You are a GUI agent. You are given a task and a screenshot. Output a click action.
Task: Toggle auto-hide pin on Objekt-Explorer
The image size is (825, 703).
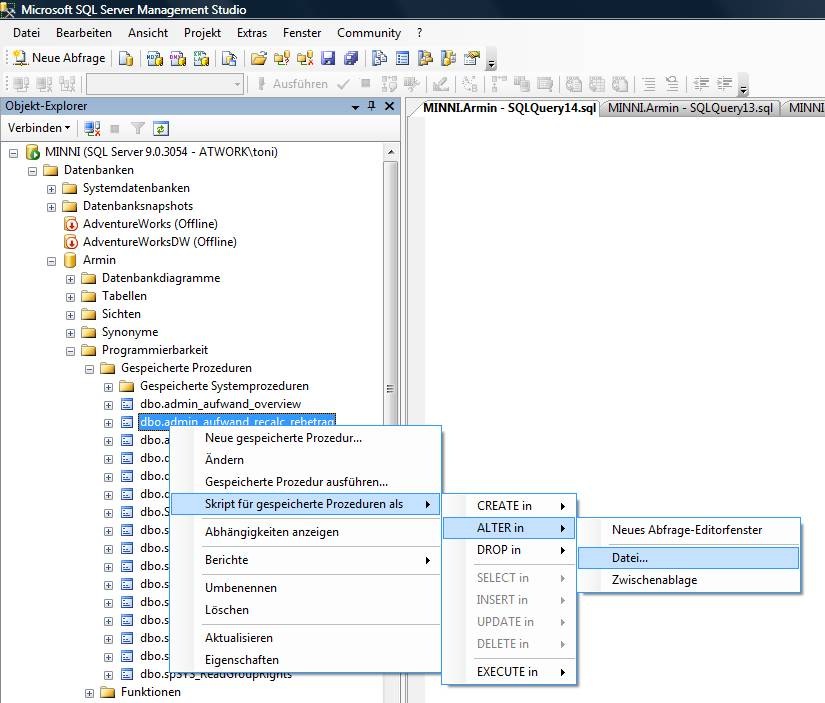pos(374,106)
